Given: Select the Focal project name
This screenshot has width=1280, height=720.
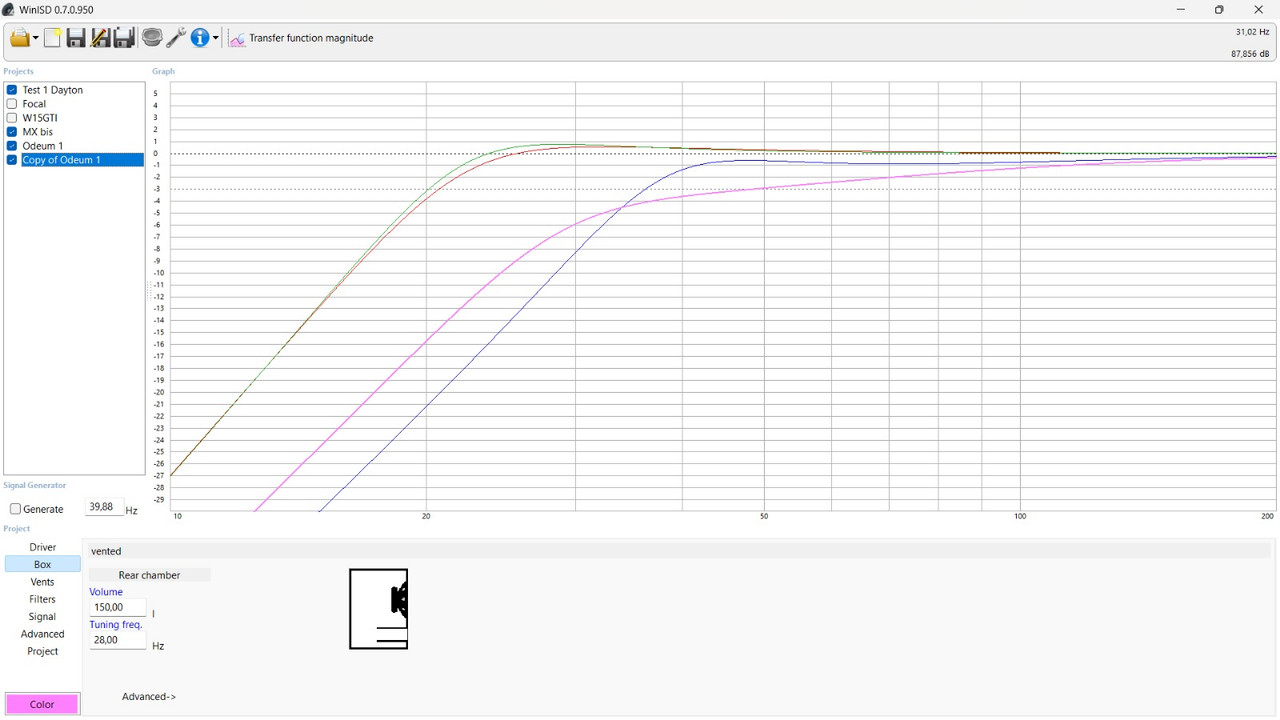Looking at the screenshot, I should click(34, 104).
